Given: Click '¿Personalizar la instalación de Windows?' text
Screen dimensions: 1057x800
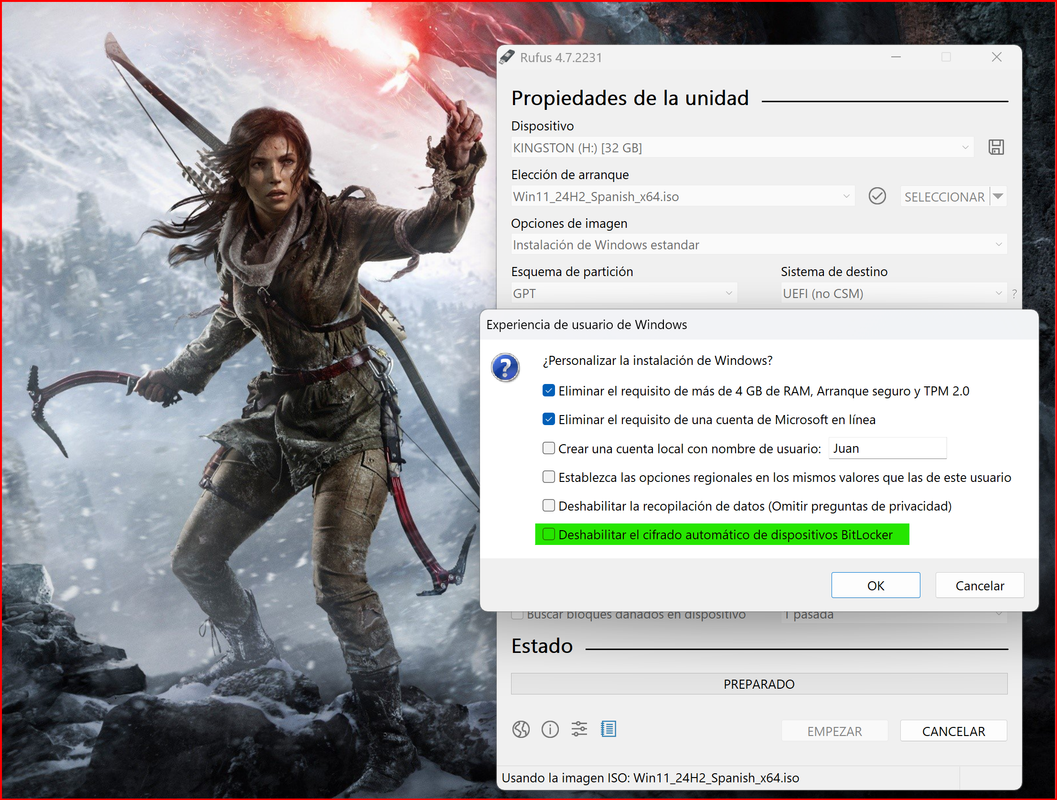Looking at the screenshot, I should pos(657,361).
